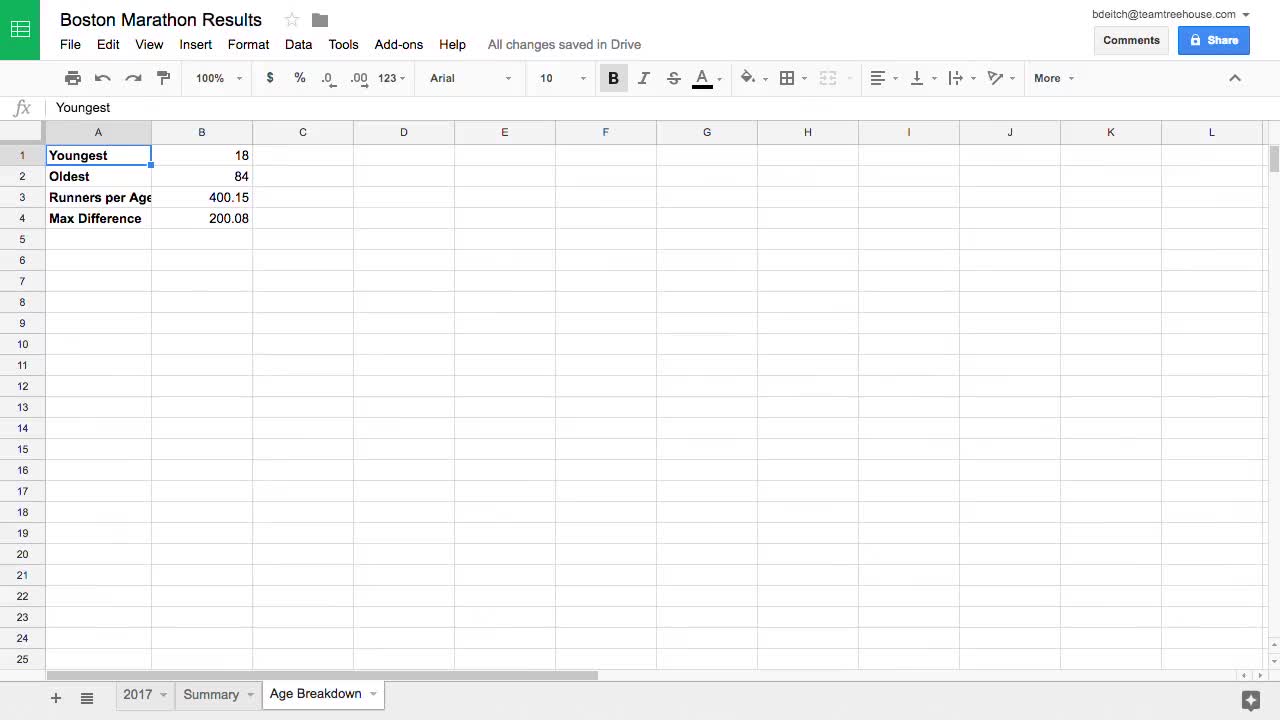
Task: Open the Arial font dropdown
Action: coord(470,78)
